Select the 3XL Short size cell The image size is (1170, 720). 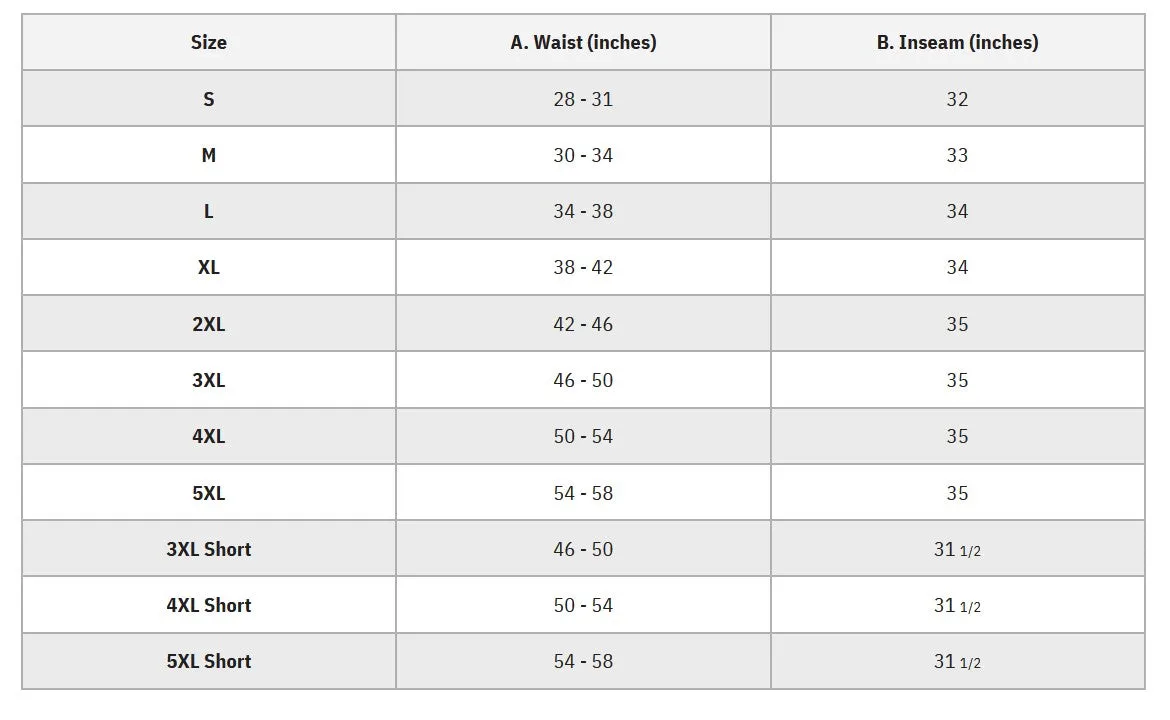pyautogui.click(x=209, y=549)
